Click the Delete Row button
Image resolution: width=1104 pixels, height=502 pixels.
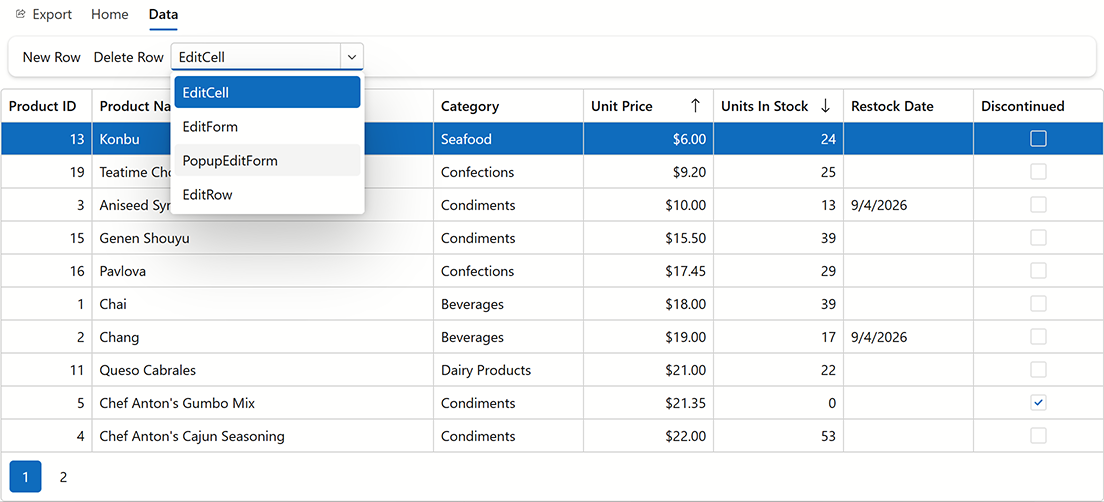point(128,57)
